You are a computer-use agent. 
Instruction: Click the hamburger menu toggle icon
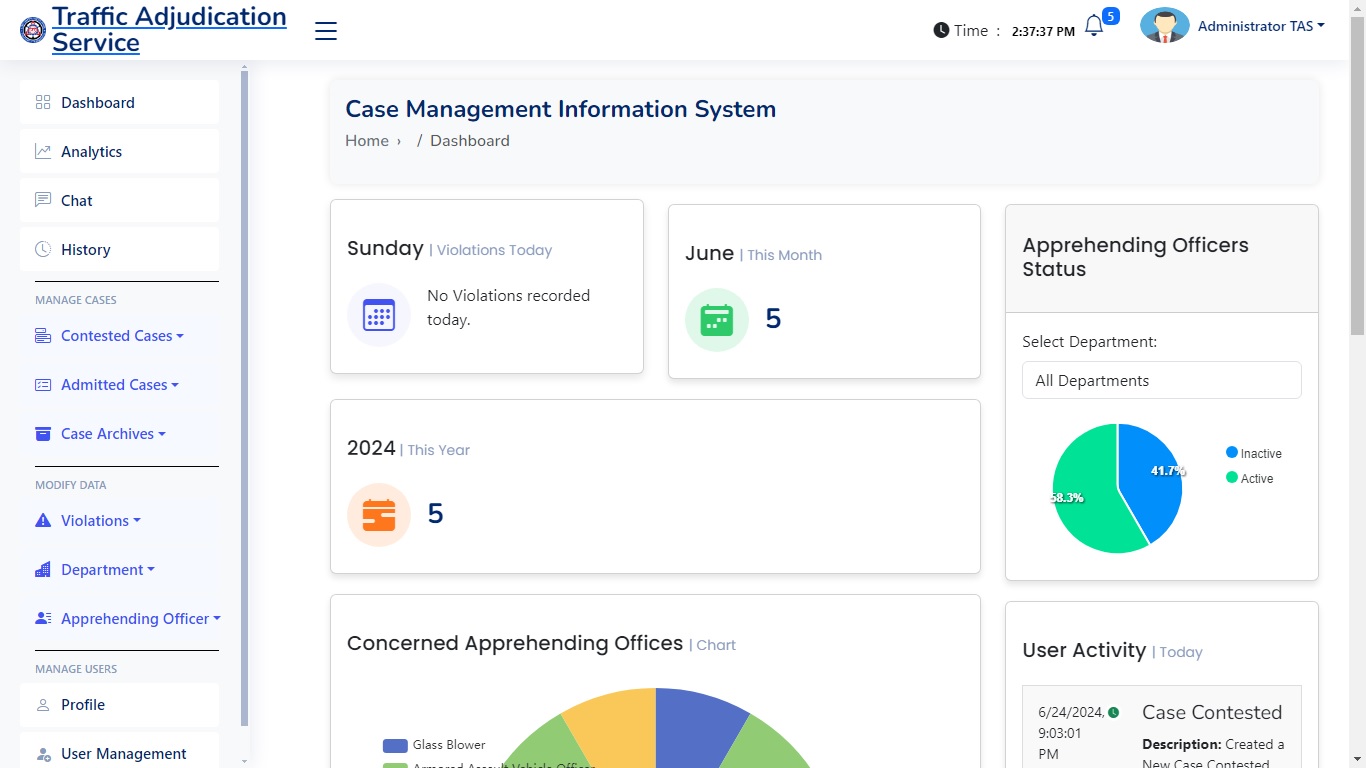pos(326,31)
